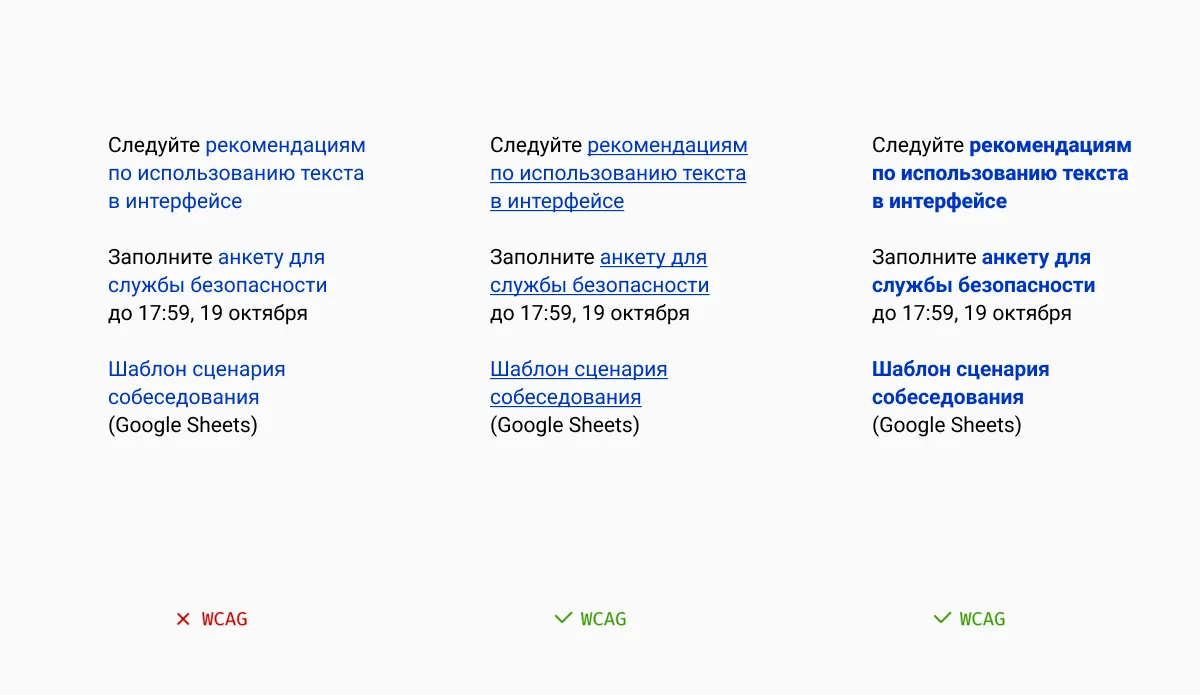
Task: Click the underlined «Шаблон сценария собеседования» link
Action: tap(578, 369)
